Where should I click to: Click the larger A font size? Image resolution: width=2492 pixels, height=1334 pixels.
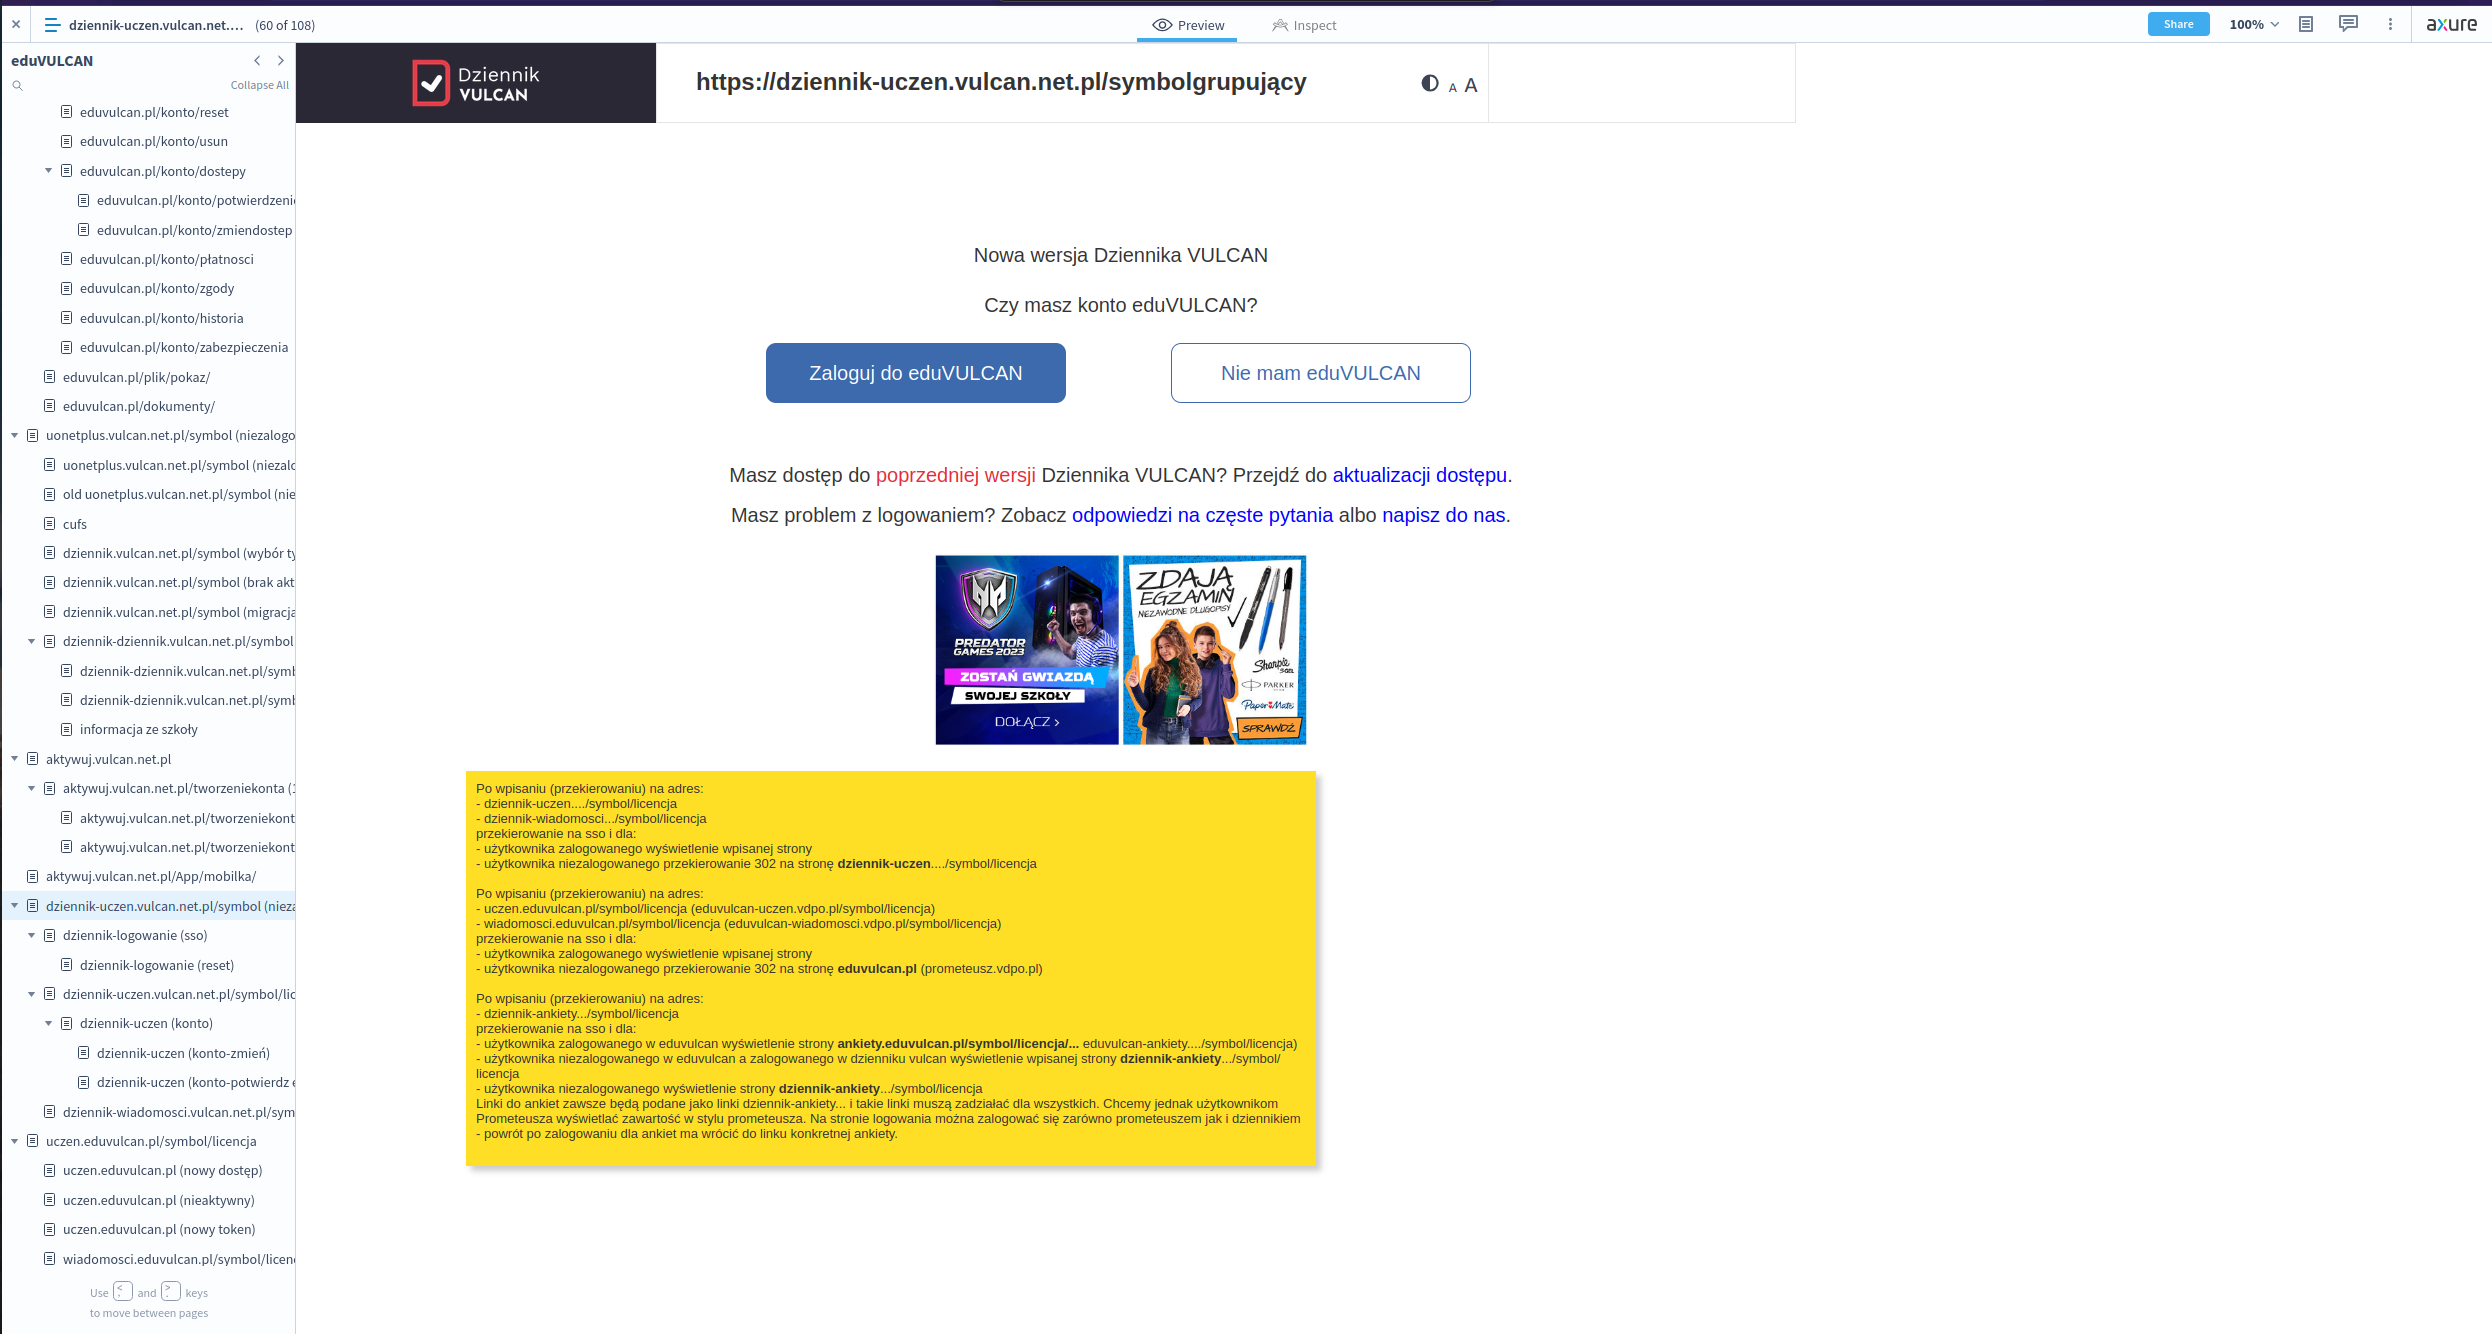click(x=1471, y=86)
